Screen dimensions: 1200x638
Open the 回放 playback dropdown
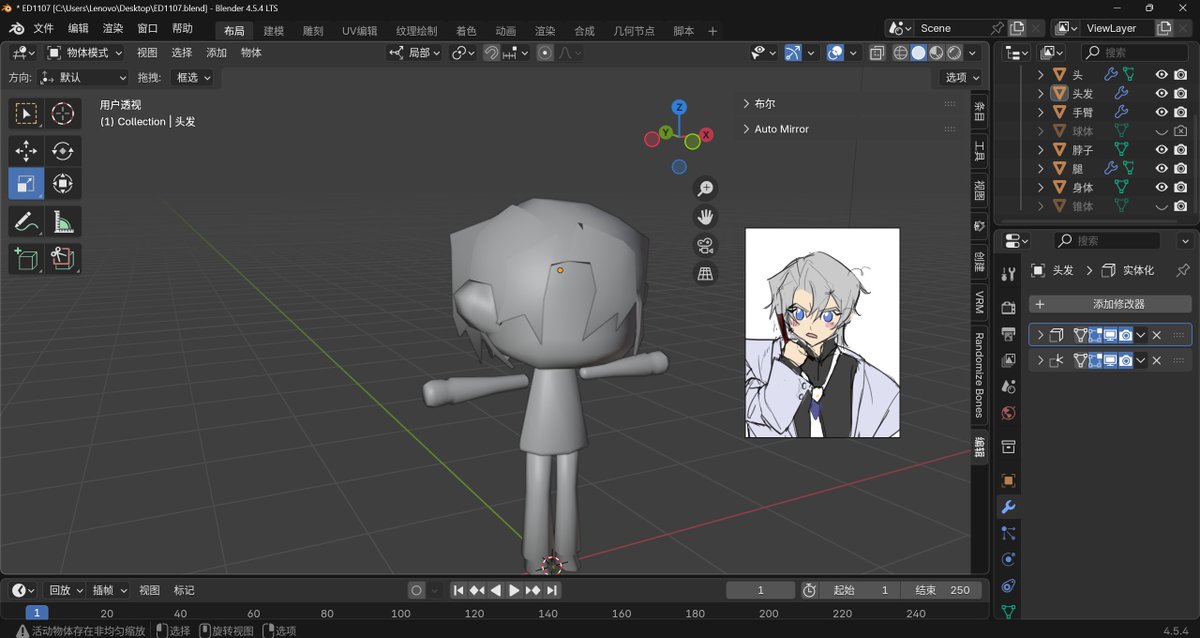pyautogui.click(x=66, y=590)
